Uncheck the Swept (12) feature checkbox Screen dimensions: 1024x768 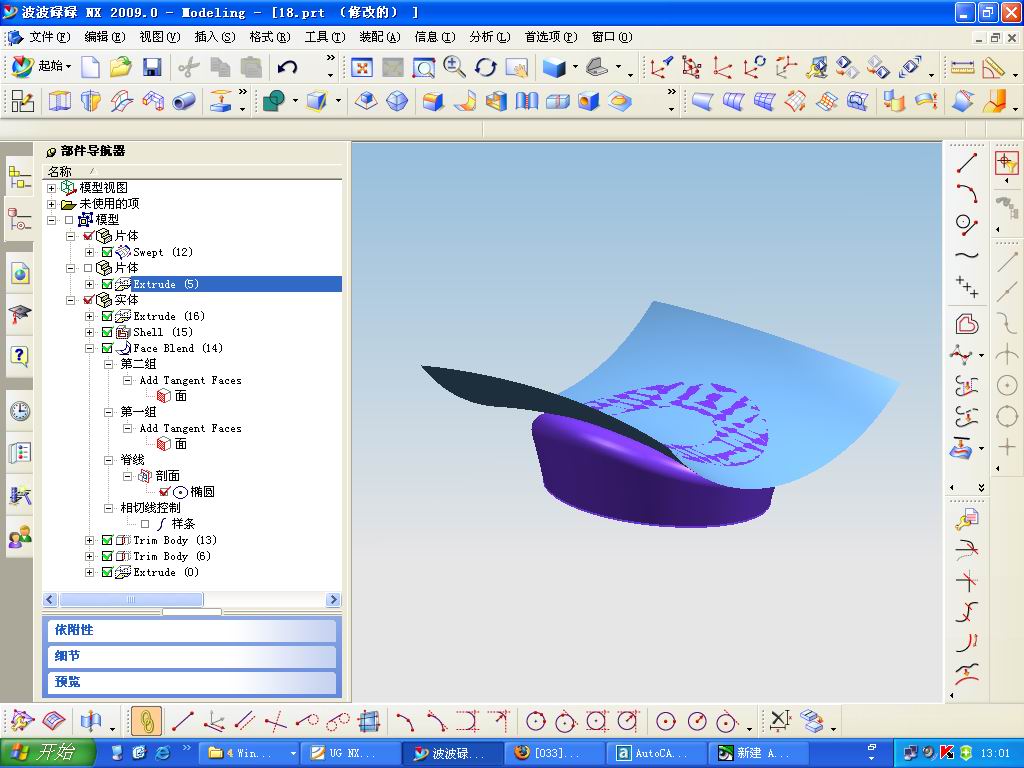(x=107, y=252)
